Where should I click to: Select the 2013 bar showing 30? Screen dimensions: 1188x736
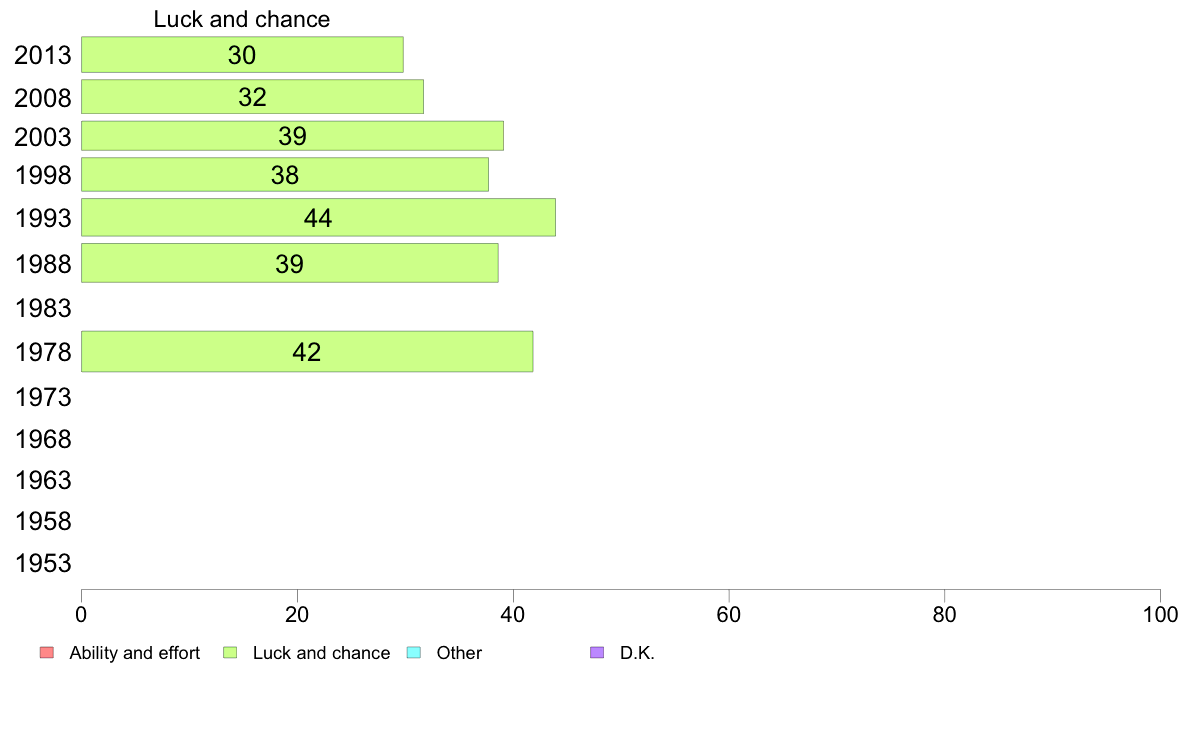(242, 55)
